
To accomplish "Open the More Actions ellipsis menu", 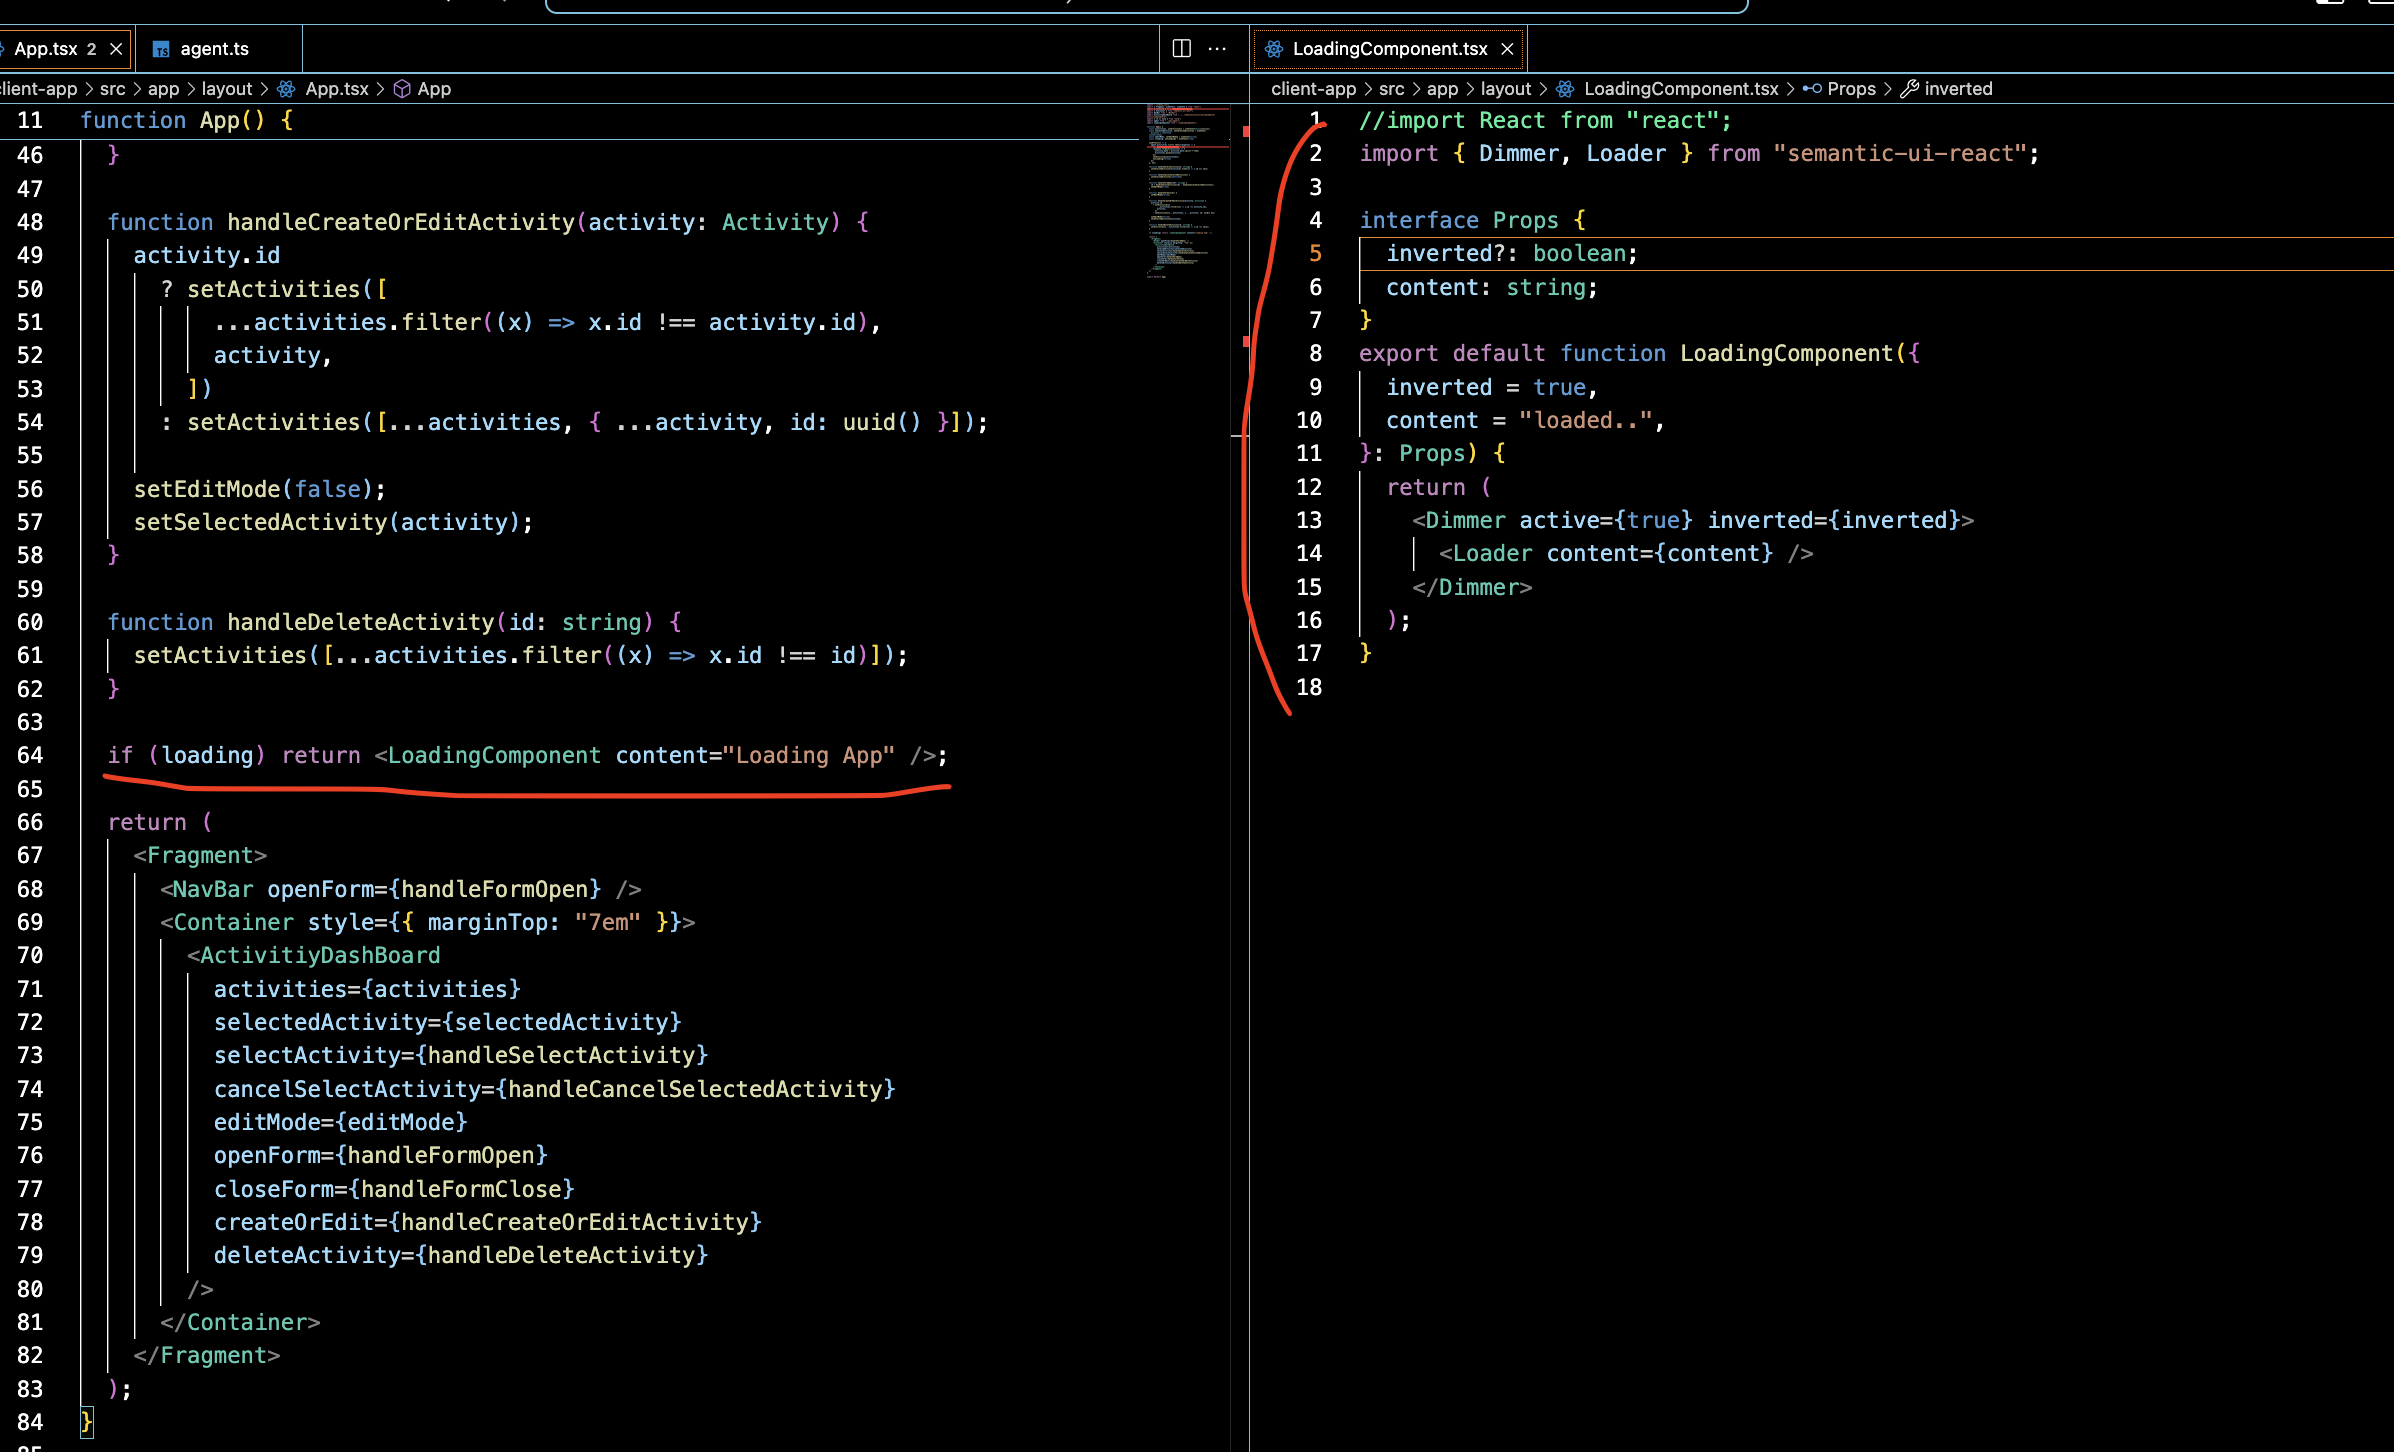I will [x=1217, y=48].
